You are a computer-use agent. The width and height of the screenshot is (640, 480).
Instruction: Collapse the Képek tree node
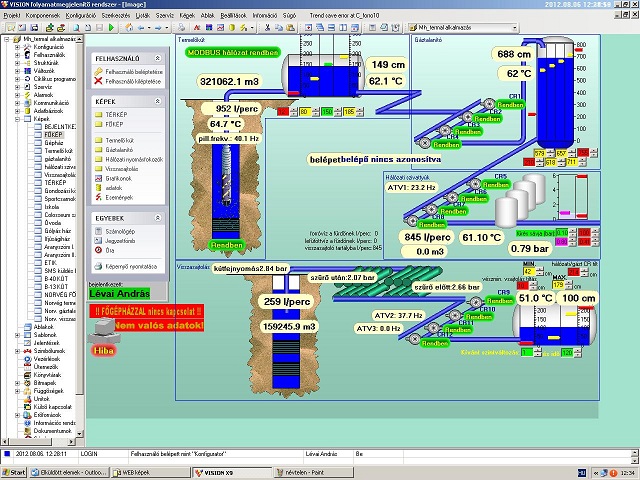click(x=19, y=118)
